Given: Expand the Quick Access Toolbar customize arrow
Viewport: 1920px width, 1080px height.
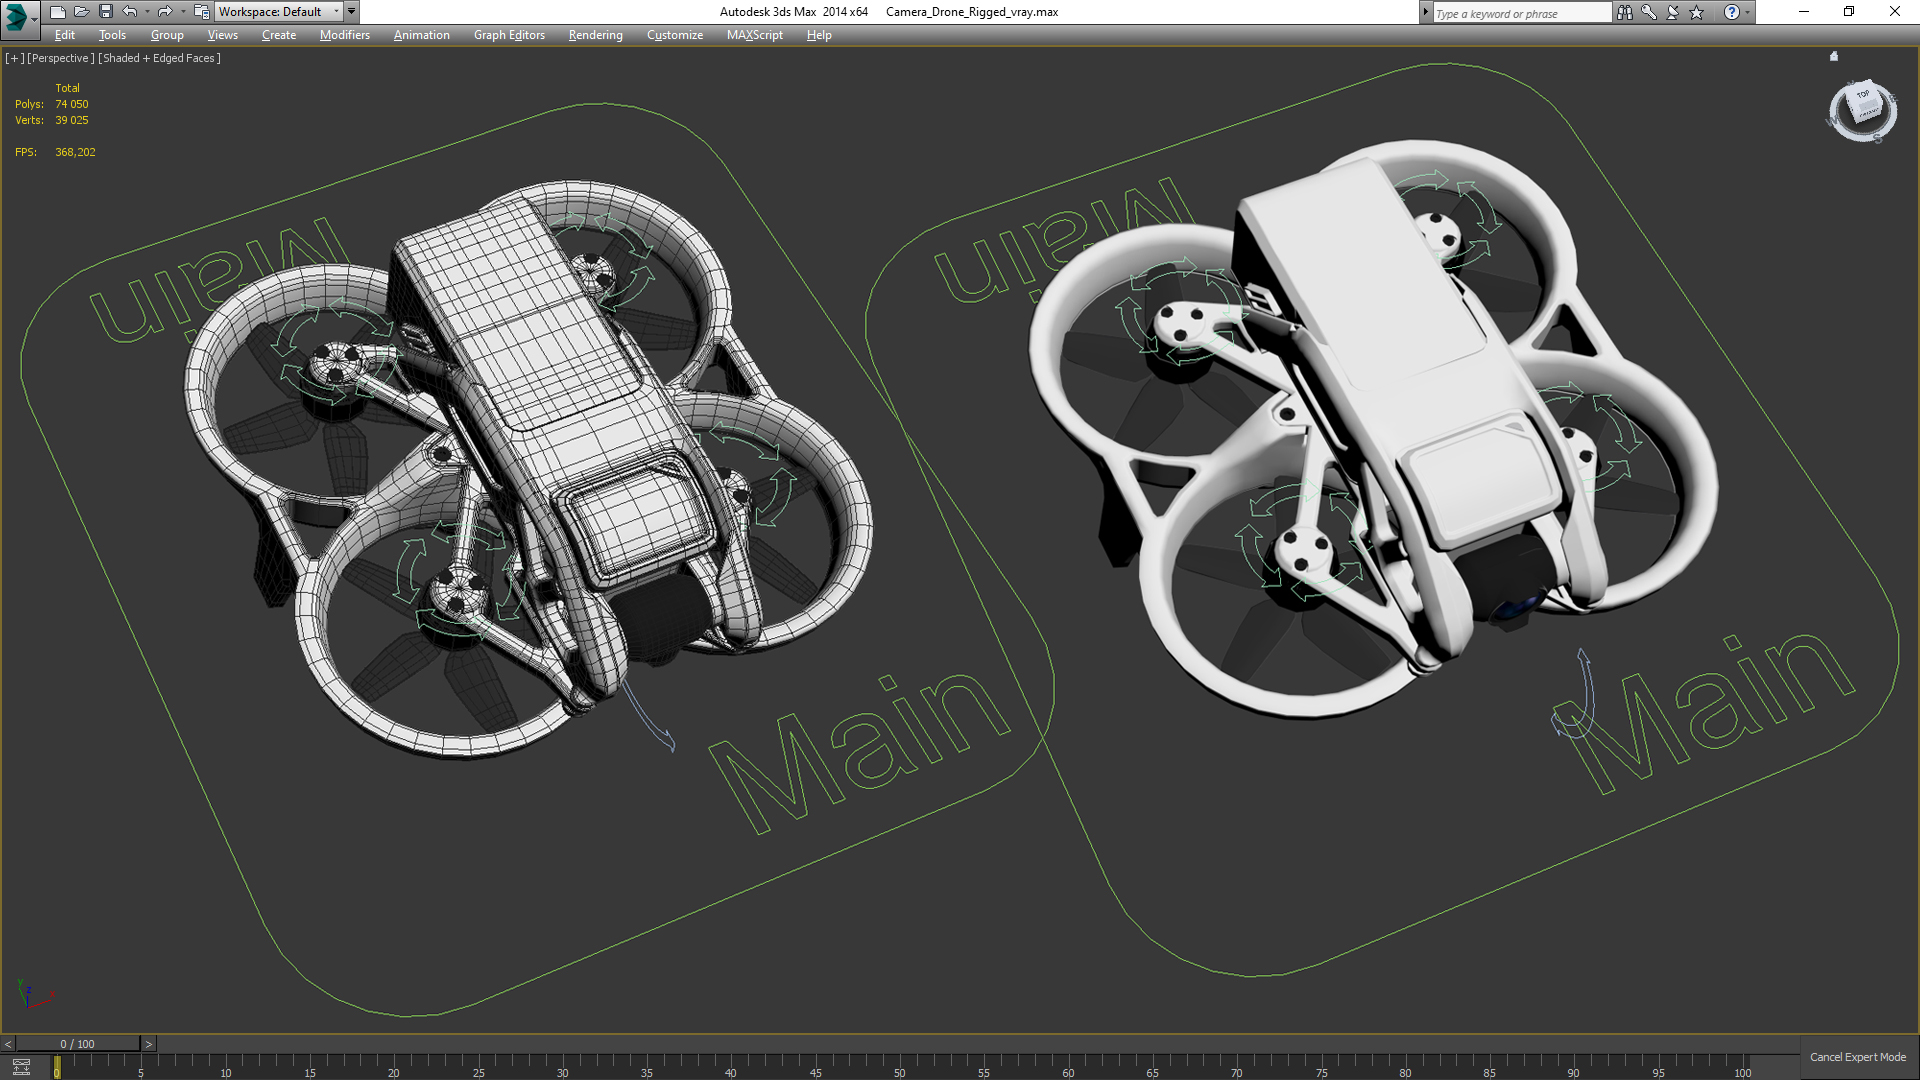Looking at the screenshot, I should point(352,12).
